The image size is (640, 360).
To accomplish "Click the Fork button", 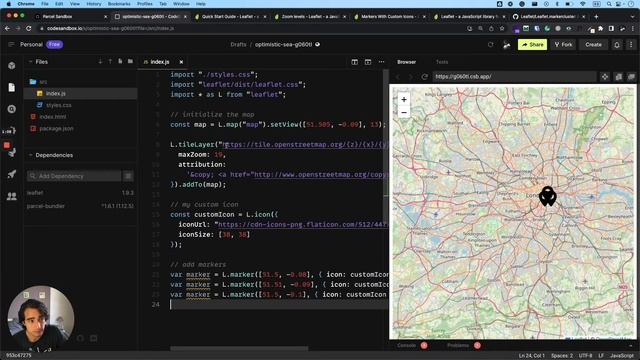I will tap(563, 44).
